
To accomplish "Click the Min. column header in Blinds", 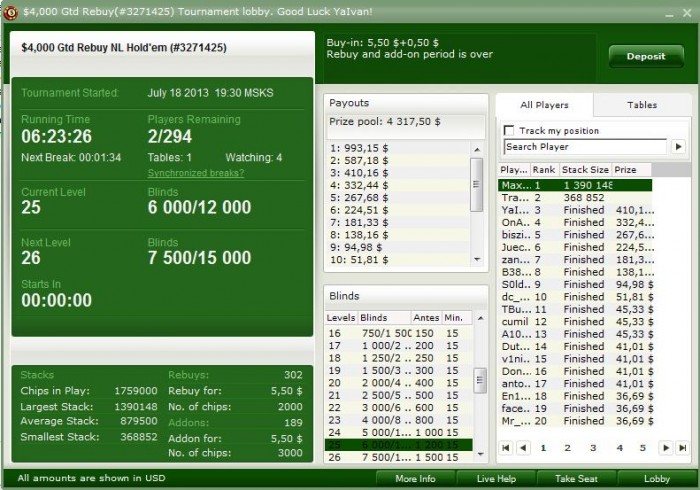I will click(x=456, y=318).
